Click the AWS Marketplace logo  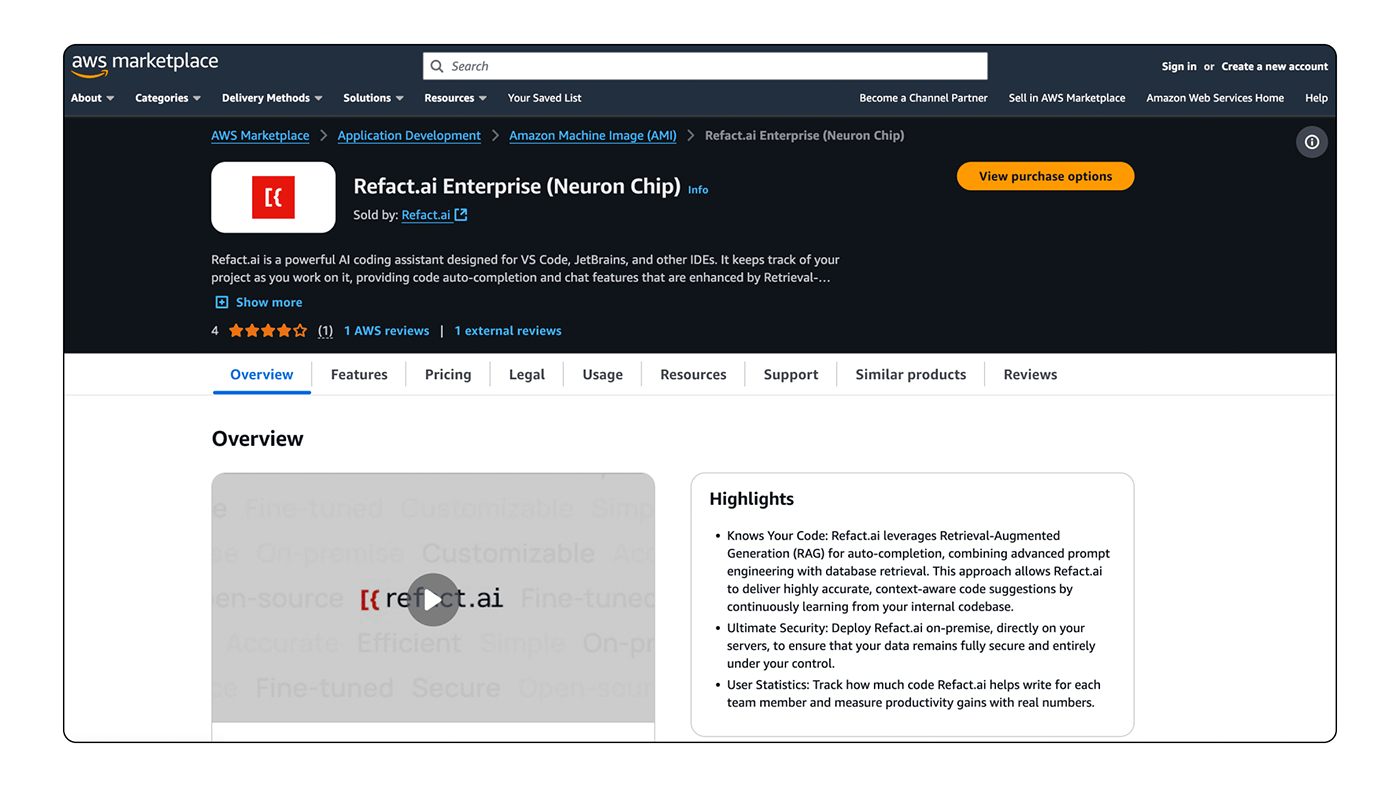pos(145,64)
